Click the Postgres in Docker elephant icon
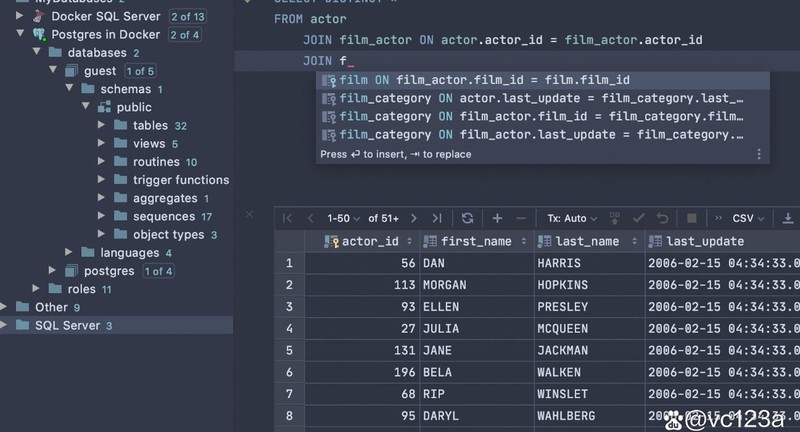Image resolution: width=800 pixels, height=432 pixels. pyautogui.click(x=38, y=34)
